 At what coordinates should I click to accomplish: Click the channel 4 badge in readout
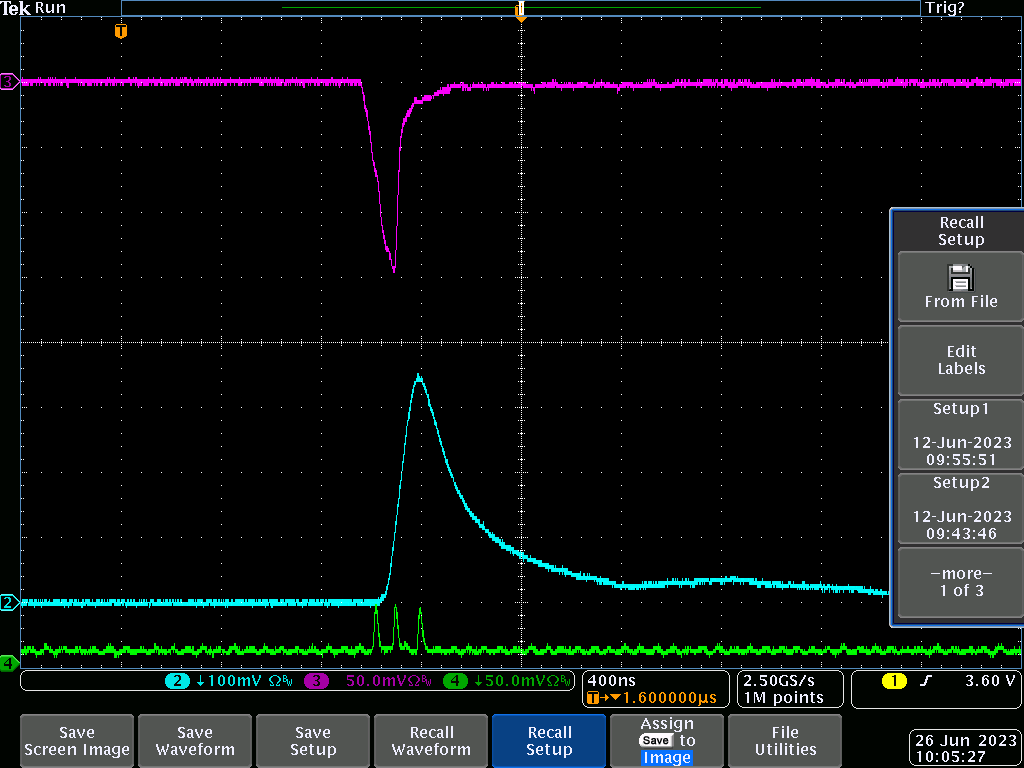pyautogui.click(x=456, y=681)
